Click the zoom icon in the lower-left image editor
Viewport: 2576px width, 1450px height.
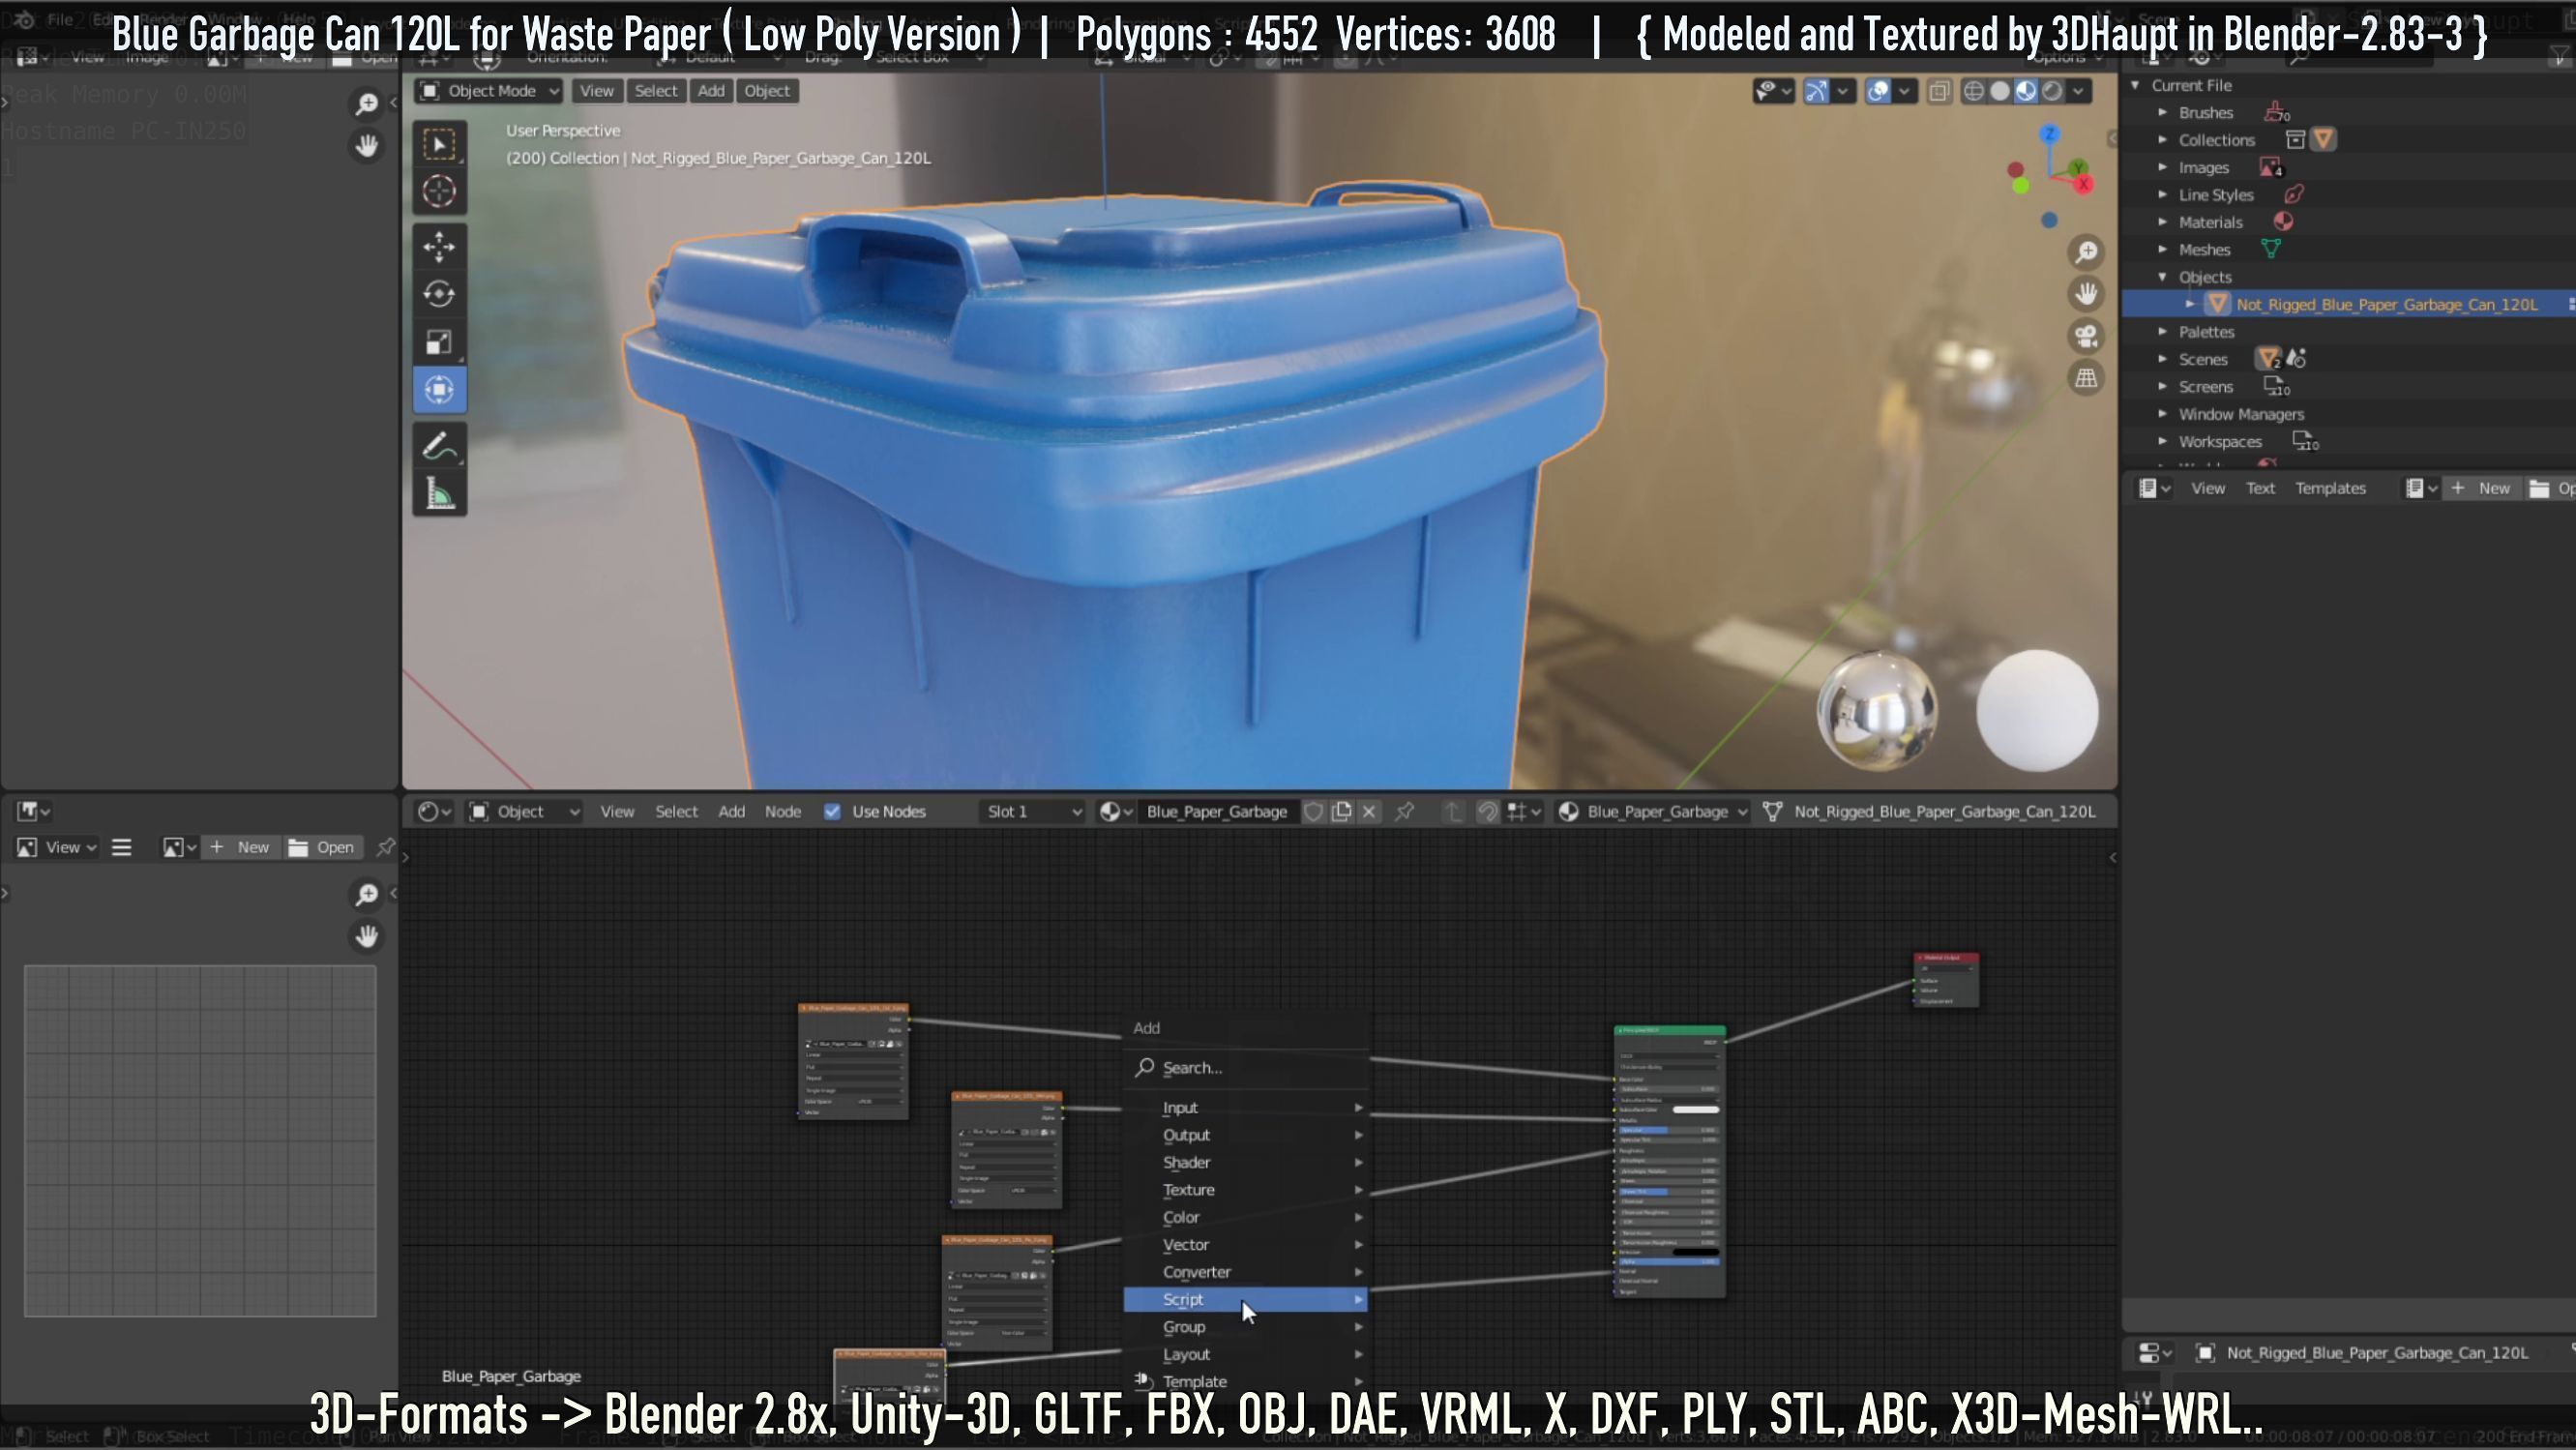[x=367, y=894]
